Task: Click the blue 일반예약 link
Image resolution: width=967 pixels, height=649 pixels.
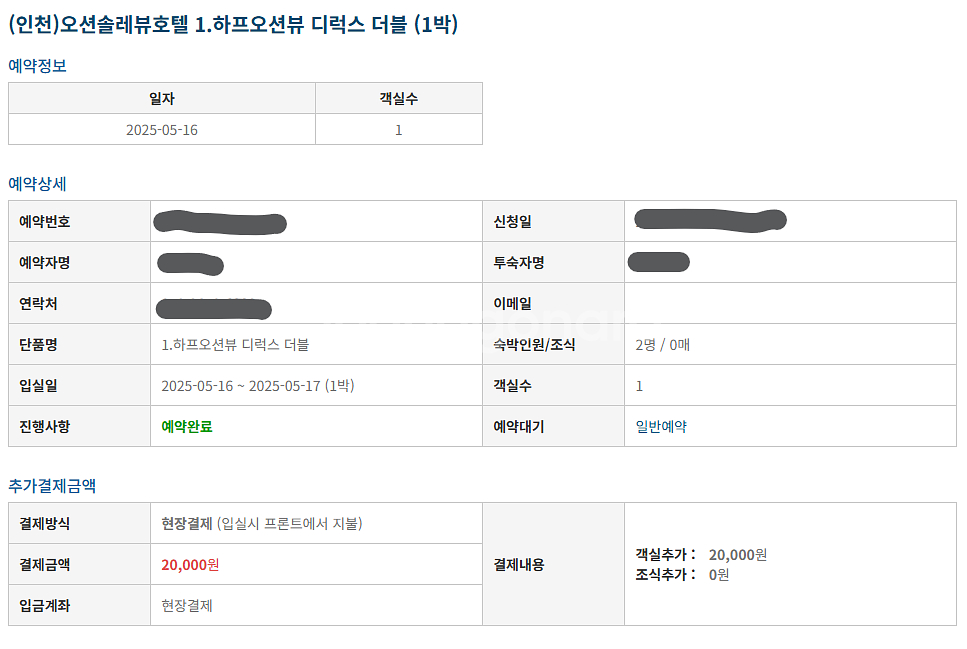Action: [x=661, y=427]
